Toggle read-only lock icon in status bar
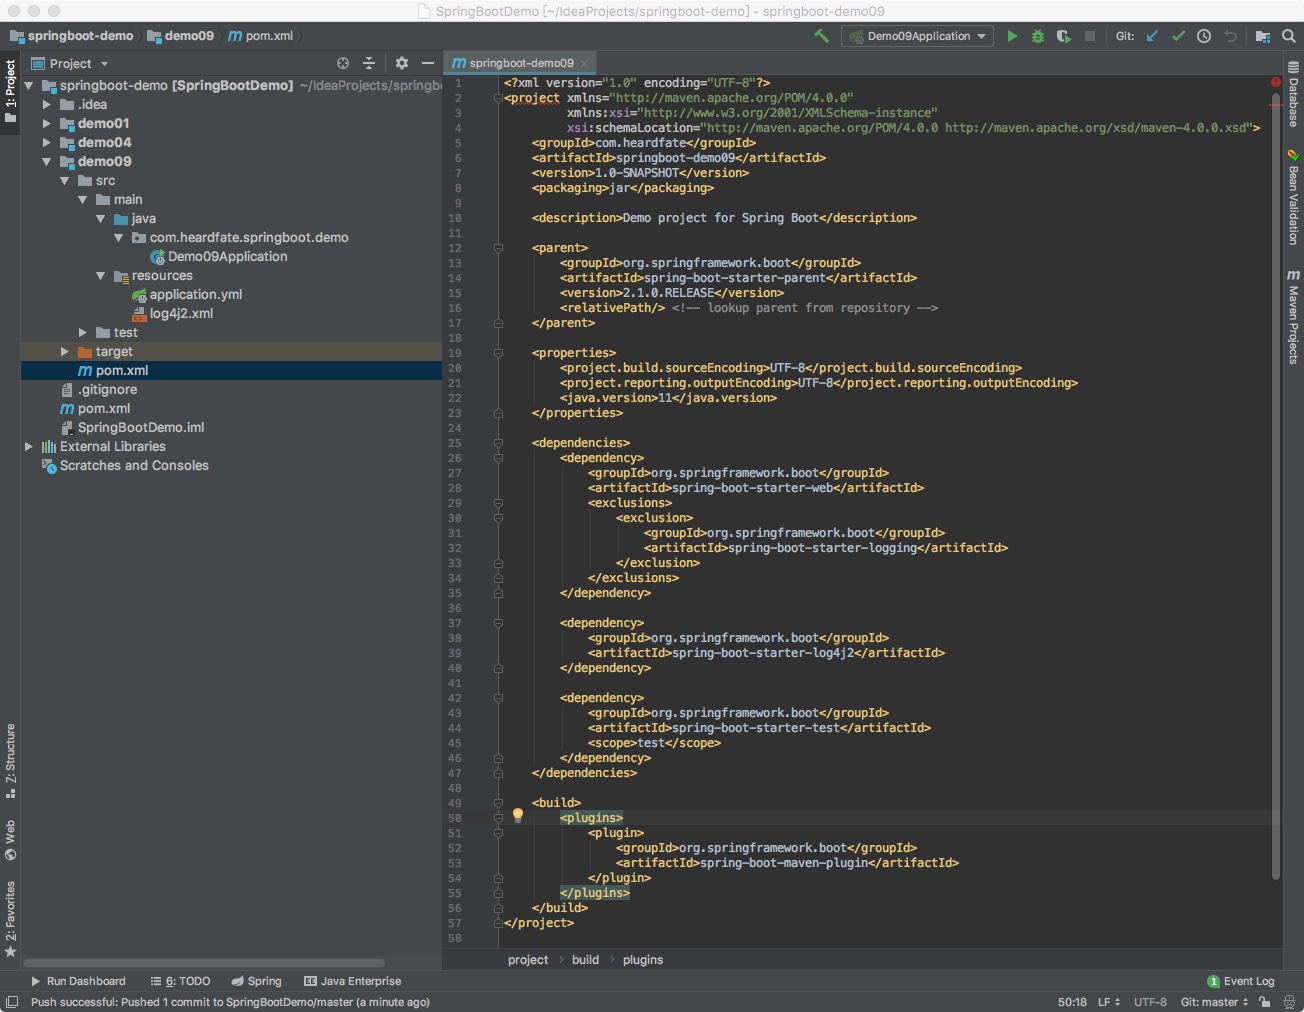The height and width of the screenshot is (1012, 1304). [x=1264, y=1002]
